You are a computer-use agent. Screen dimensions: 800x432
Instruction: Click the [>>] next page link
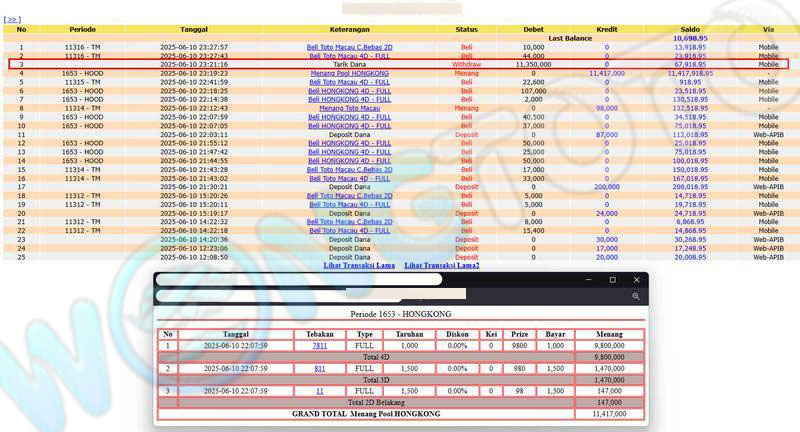click(x=12, y=19)
